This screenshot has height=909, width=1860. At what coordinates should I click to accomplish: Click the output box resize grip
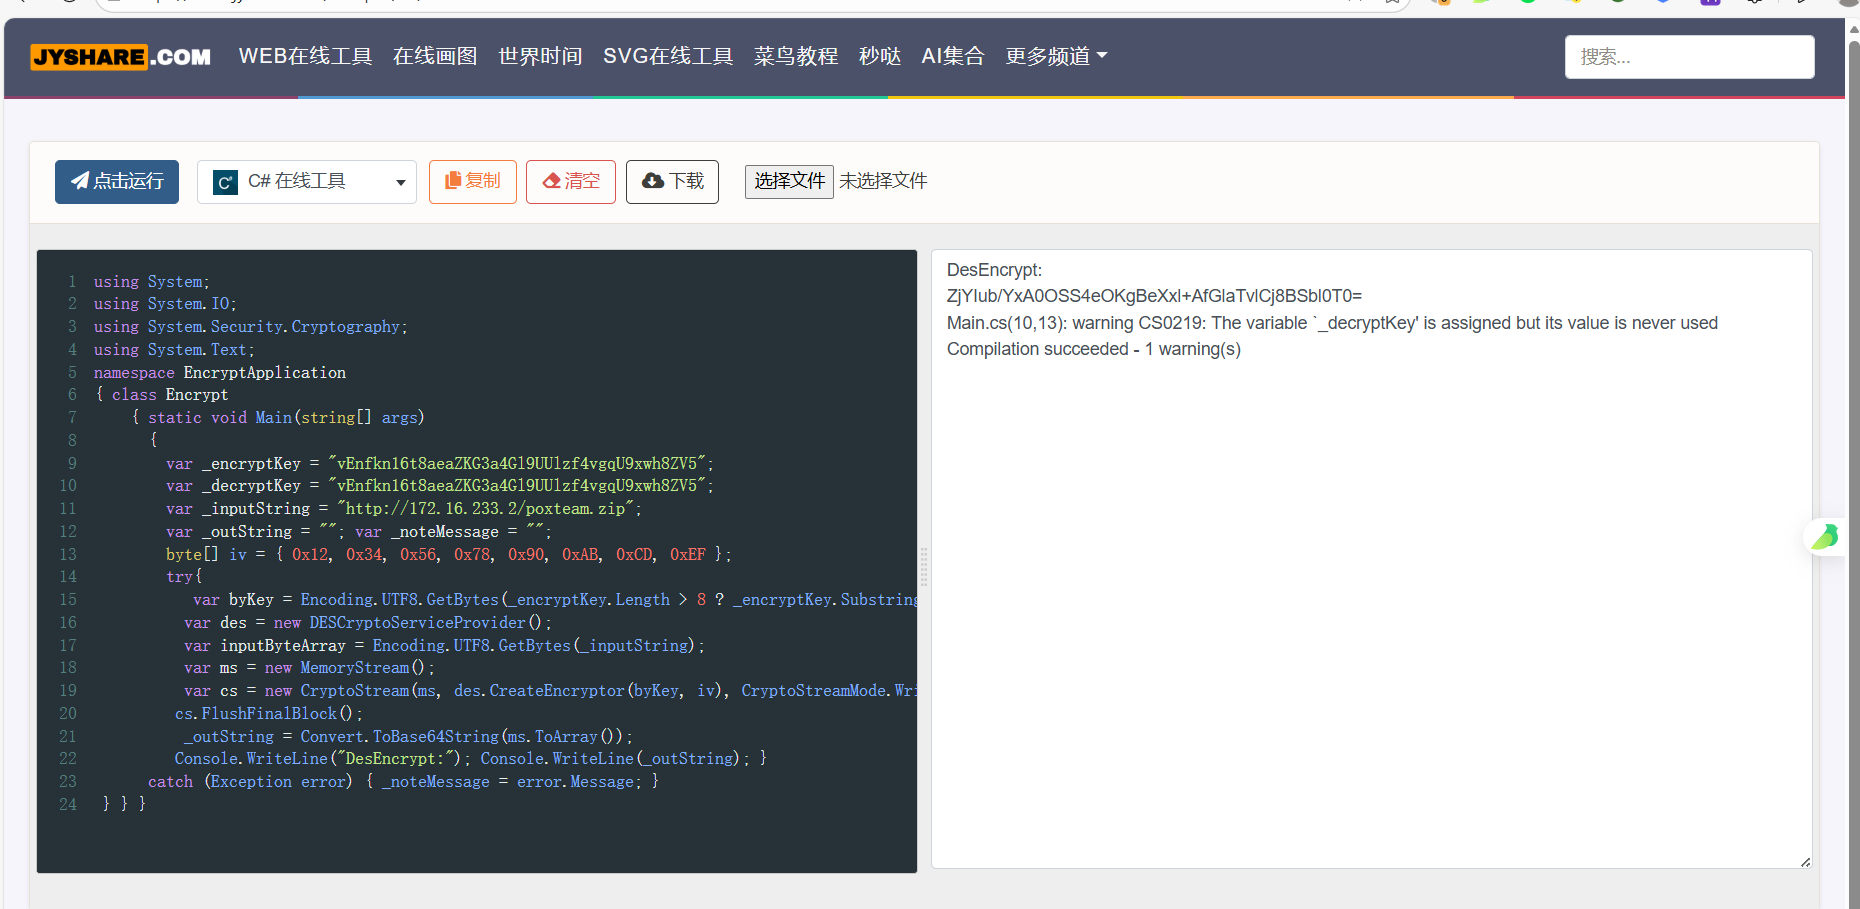(1805, 861)
